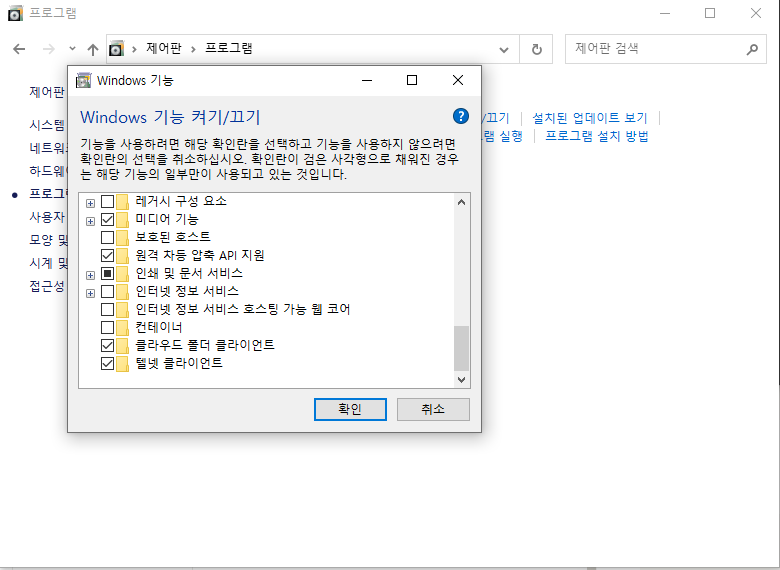Open the address bar history dropdown
780x570 pixels.
pos(504,49)
